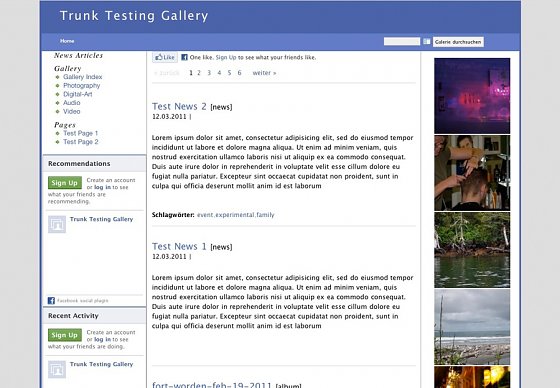Open the haircut photo thumbnail
This screenshot has height=388, width=560.
472,173
